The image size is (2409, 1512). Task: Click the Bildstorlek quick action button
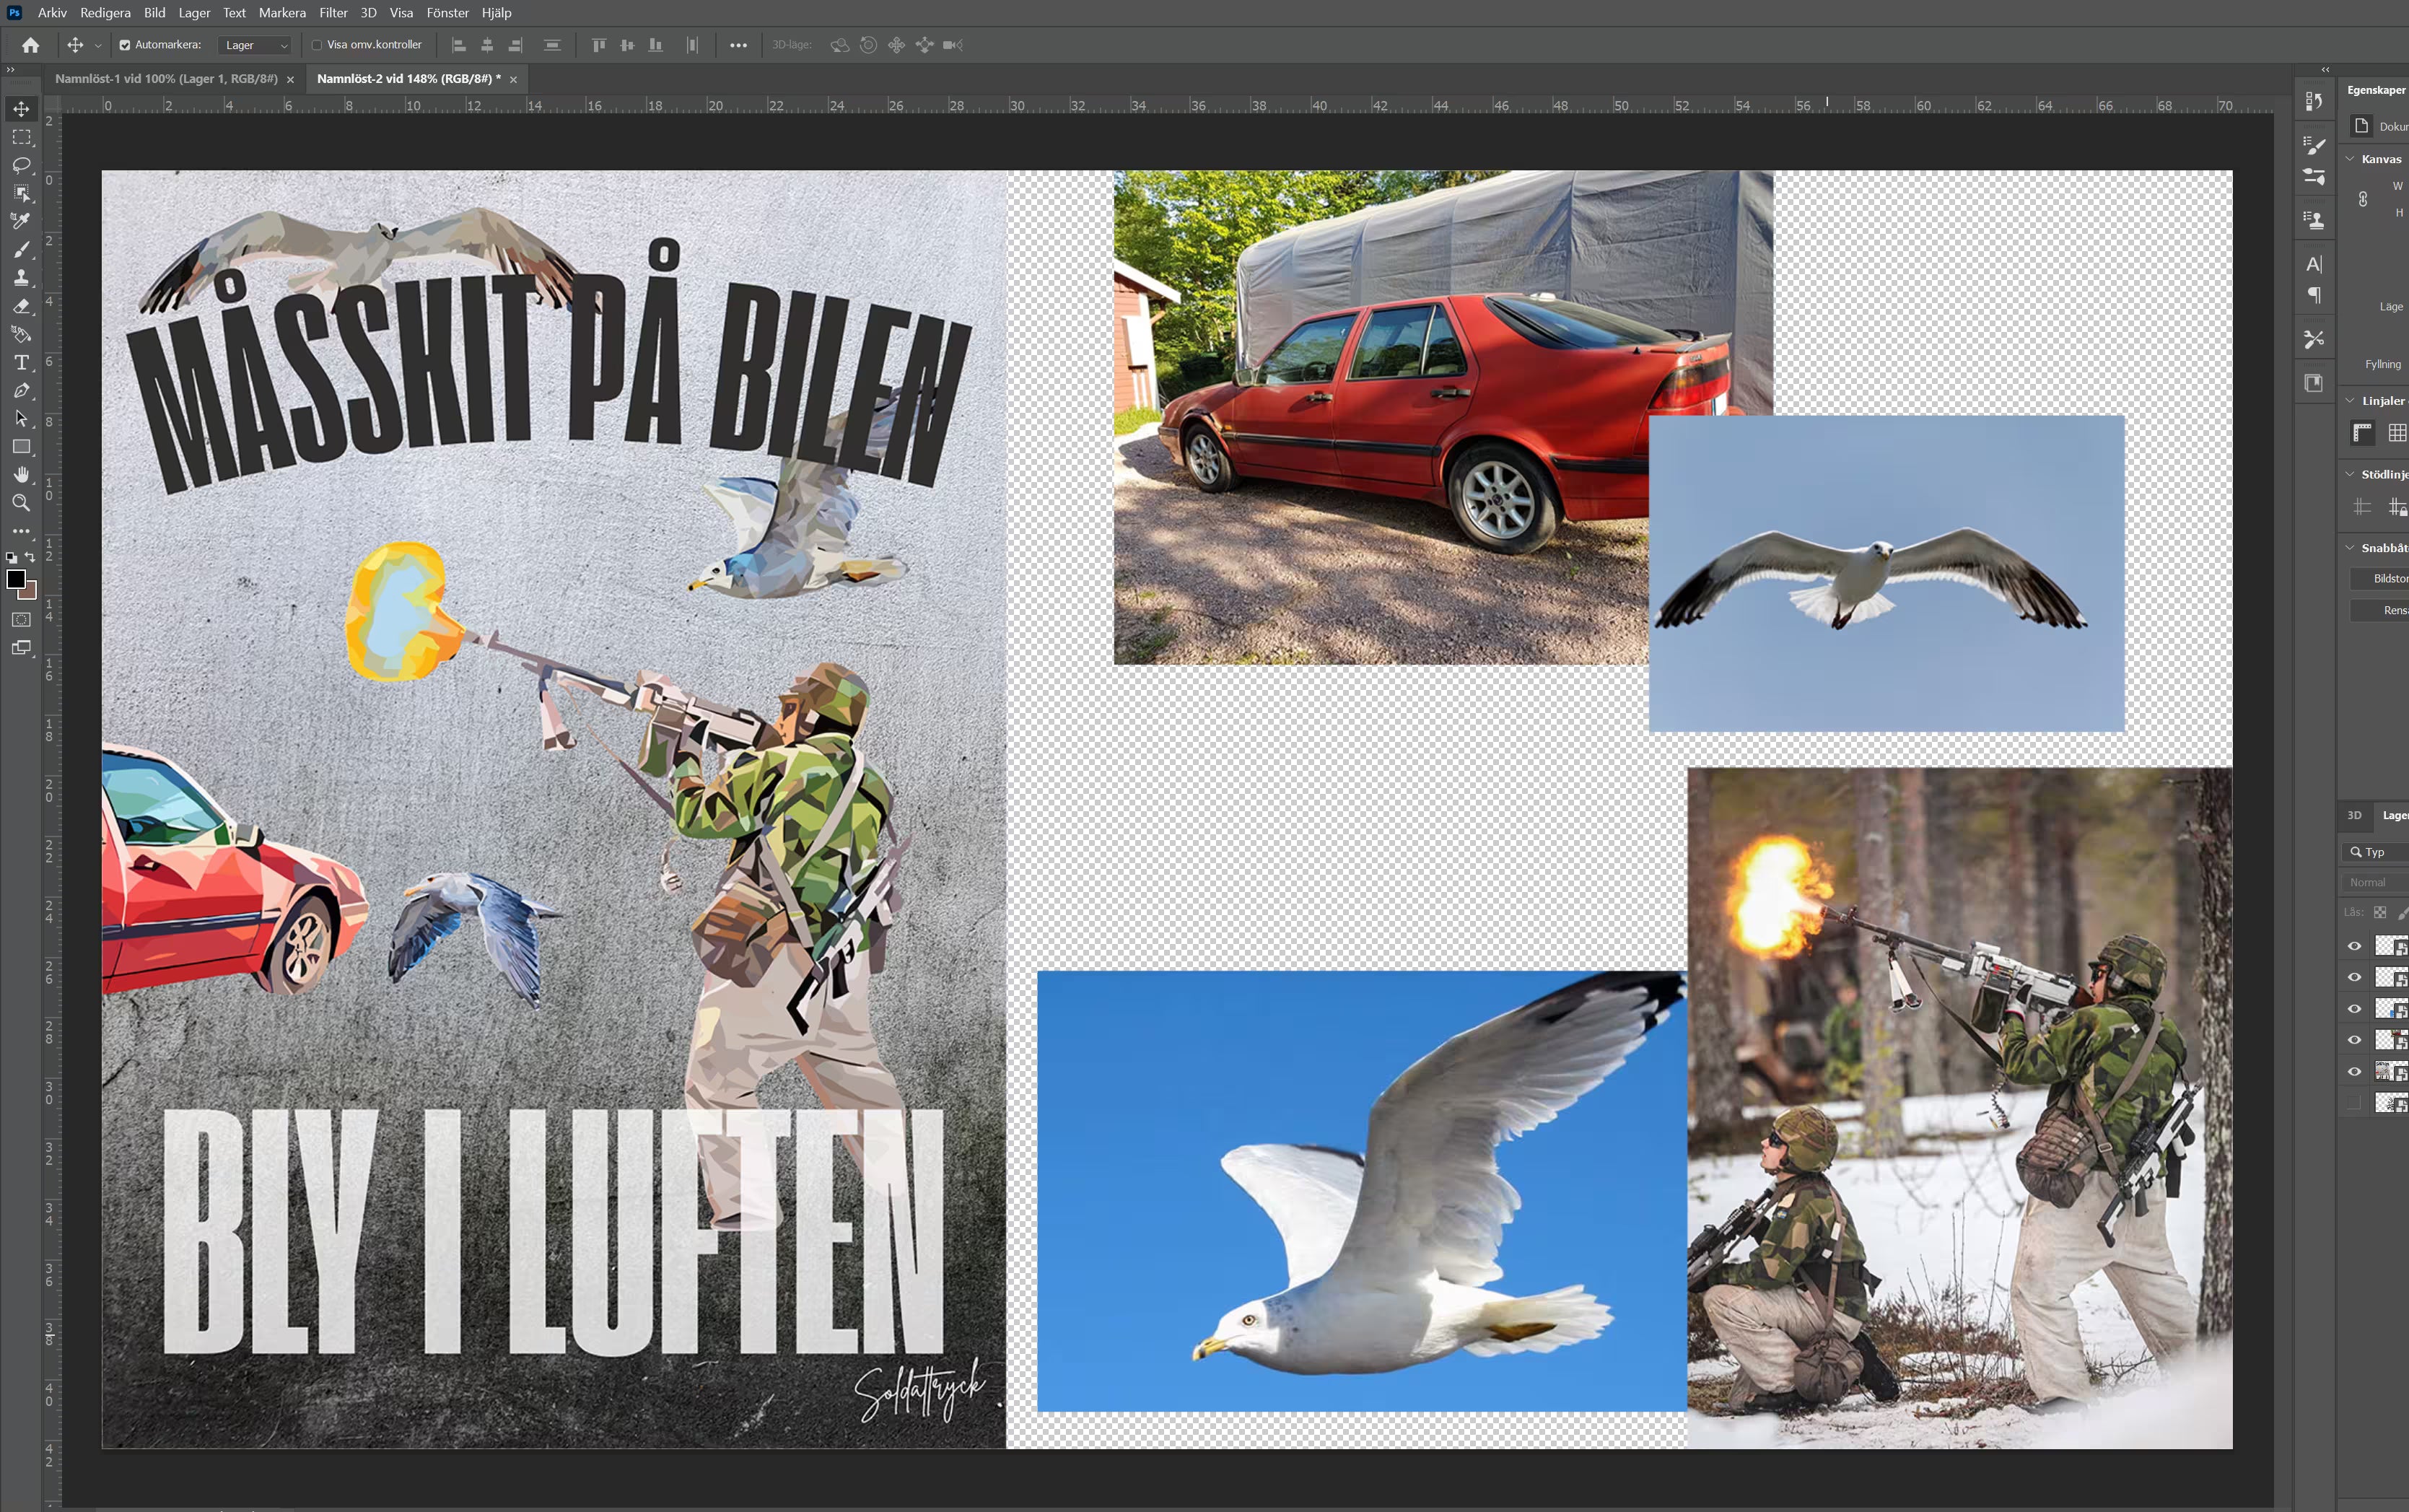click(x=2389, y=579)
